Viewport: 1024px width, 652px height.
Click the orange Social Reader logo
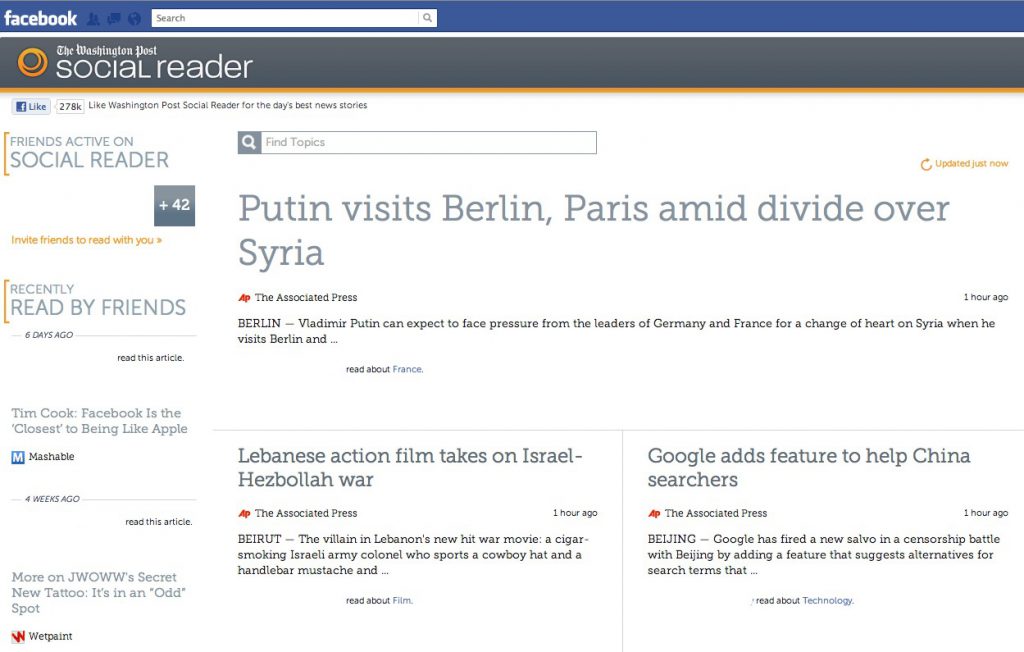tap(33, 63)
